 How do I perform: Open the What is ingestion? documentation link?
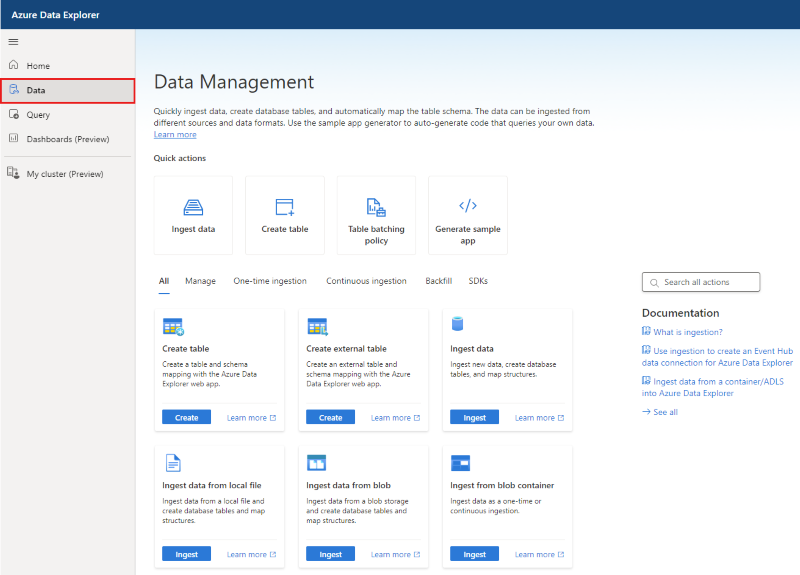(x=688, y=332)
